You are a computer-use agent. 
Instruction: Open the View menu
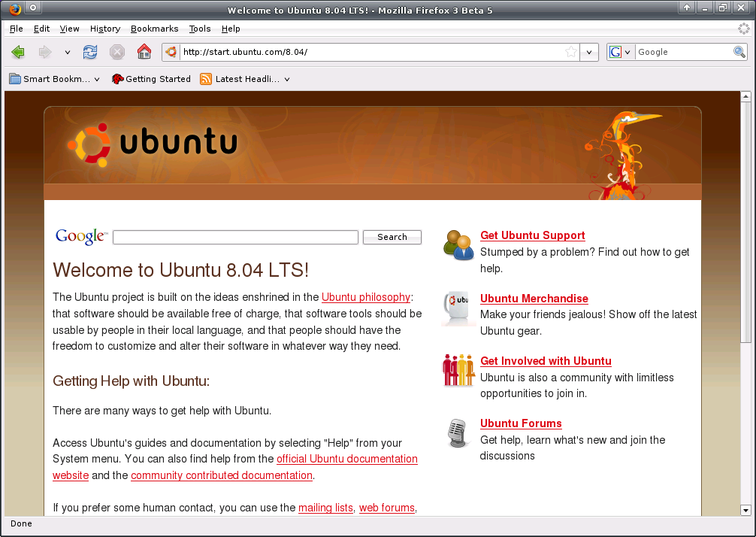69,29
